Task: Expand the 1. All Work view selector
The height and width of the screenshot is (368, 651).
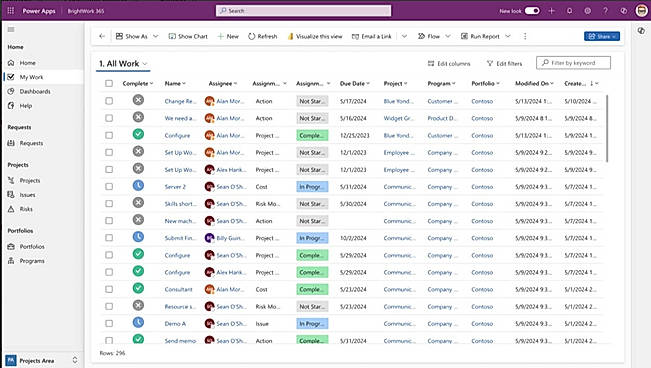Action: 123,64
